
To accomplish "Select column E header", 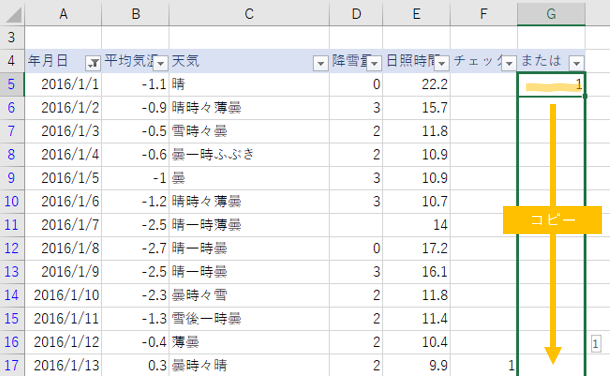I will click(416, 14).
